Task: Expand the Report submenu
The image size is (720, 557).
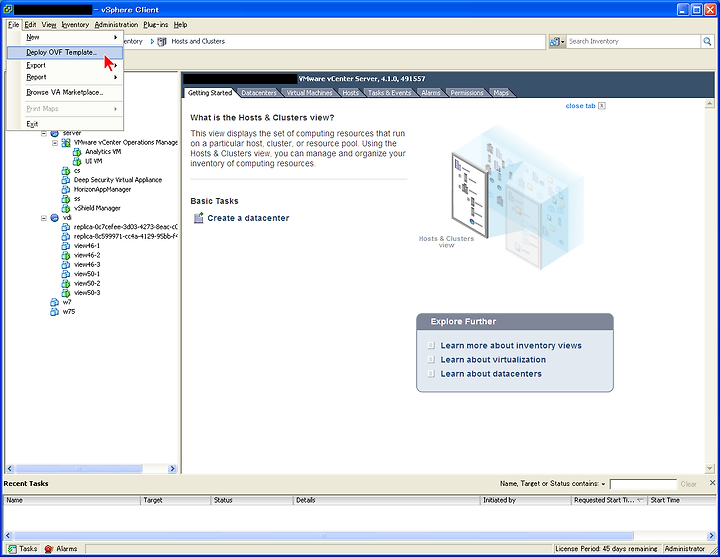Action: [x=73, y=77]
